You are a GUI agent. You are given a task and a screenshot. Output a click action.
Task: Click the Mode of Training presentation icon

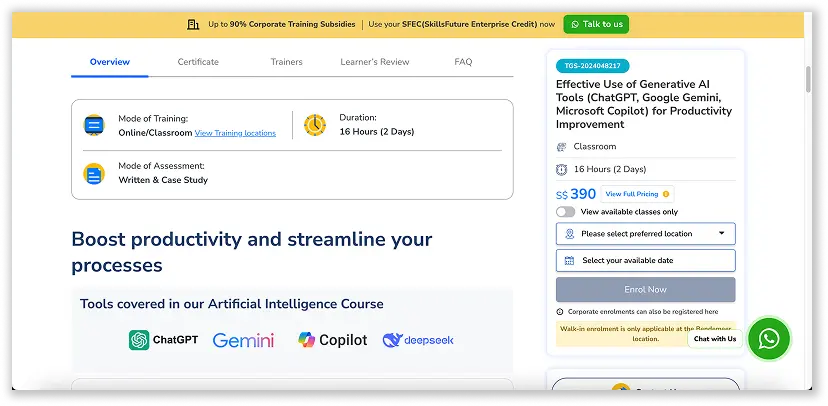95,126
